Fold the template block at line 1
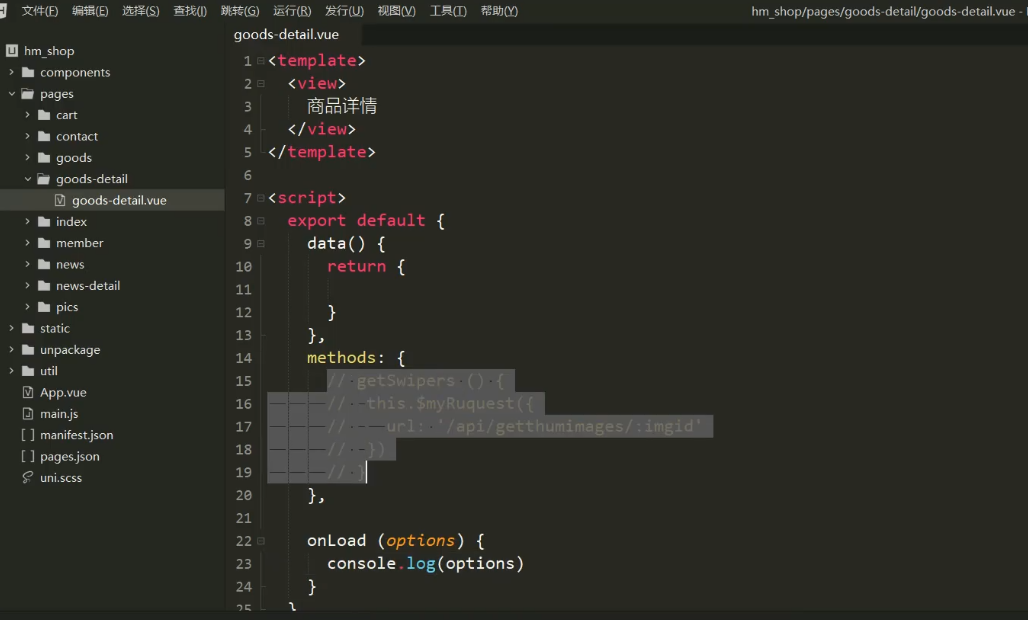Image resolution: width=1028 pixels, height=620 pixels. 261,60
